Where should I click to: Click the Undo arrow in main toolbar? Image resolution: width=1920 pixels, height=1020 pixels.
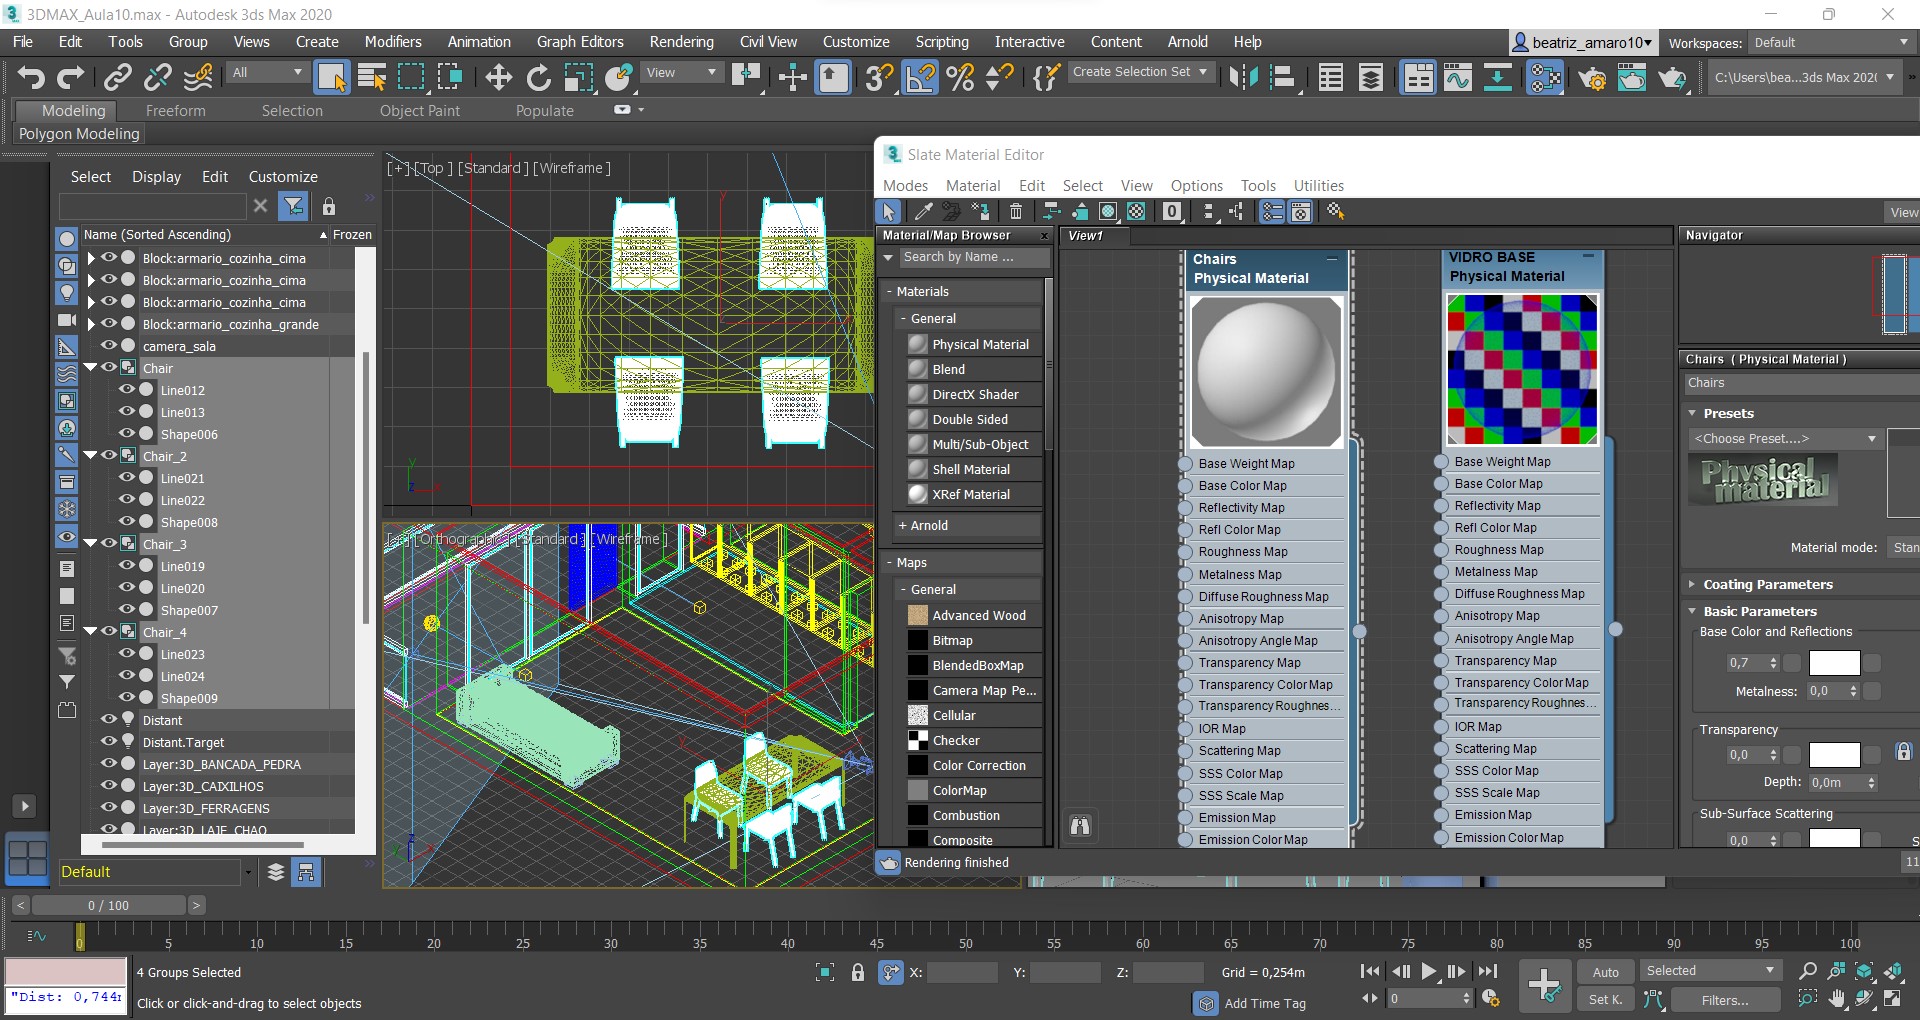tap(31, 77)
